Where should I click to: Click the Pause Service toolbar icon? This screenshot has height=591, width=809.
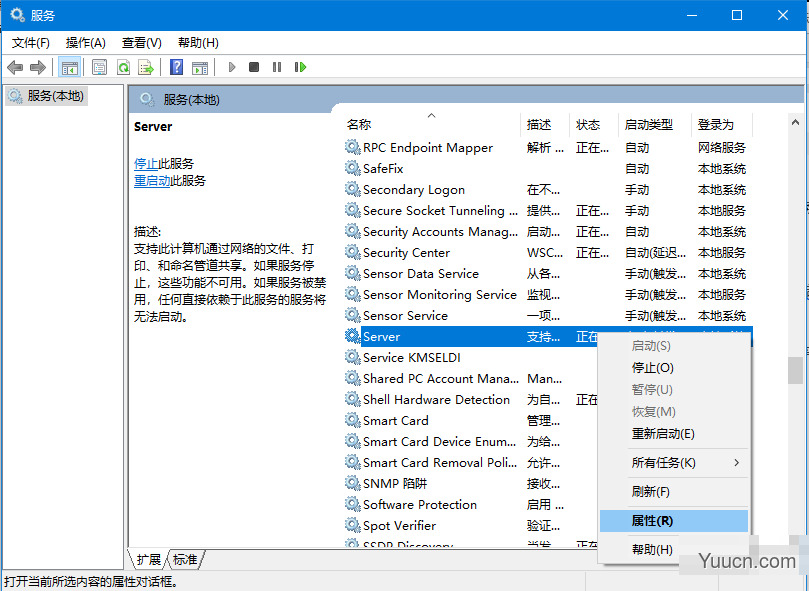277,67
